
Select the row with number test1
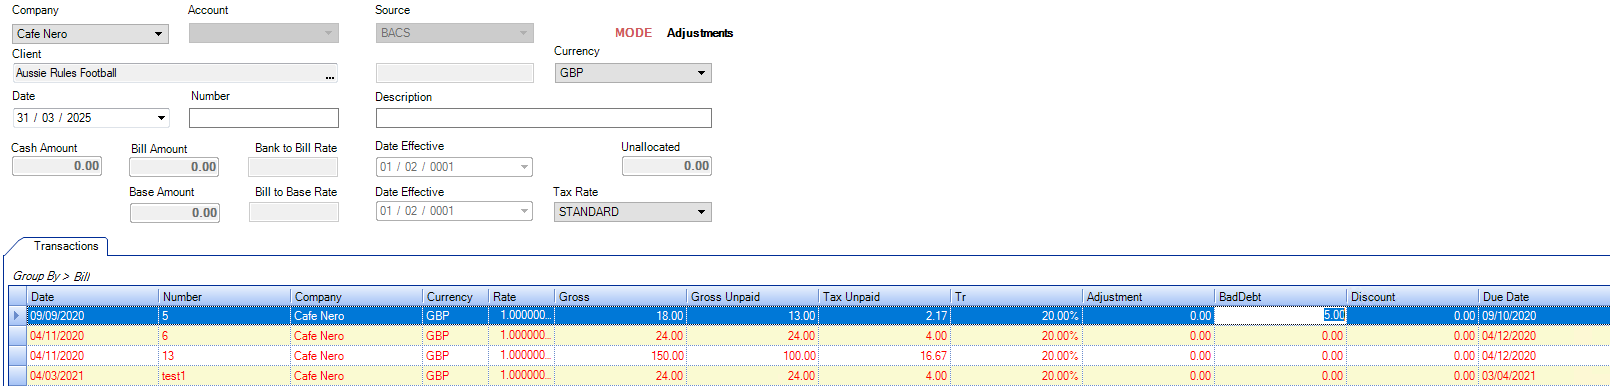809,376
